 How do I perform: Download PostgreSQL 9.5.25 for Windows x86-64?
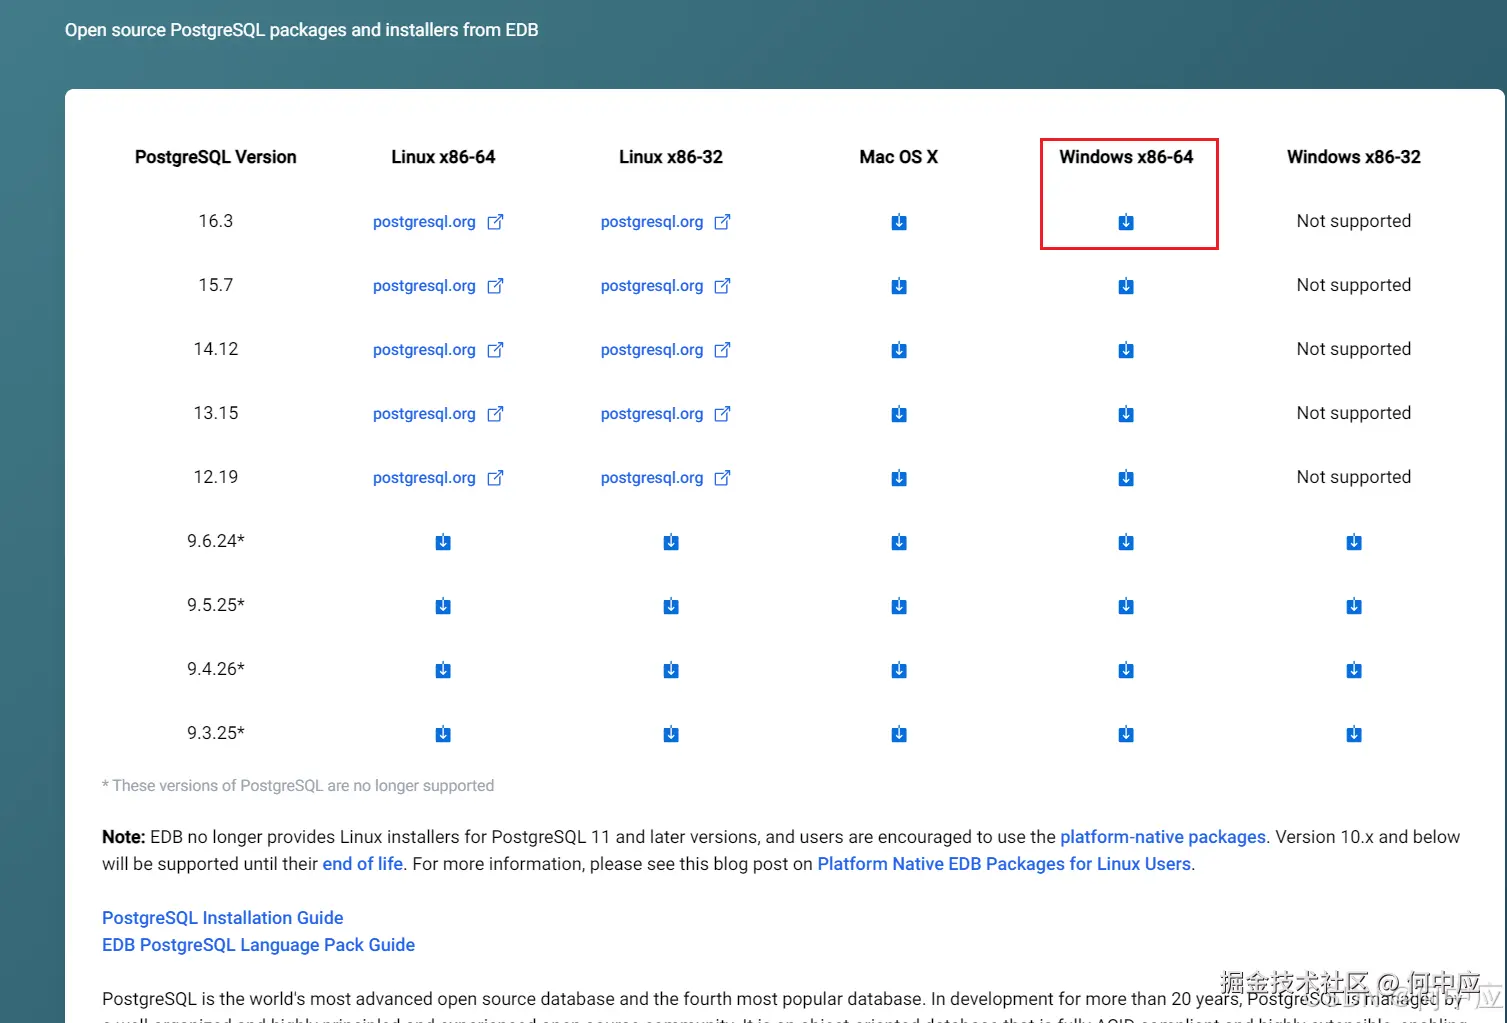(1126, 606)
